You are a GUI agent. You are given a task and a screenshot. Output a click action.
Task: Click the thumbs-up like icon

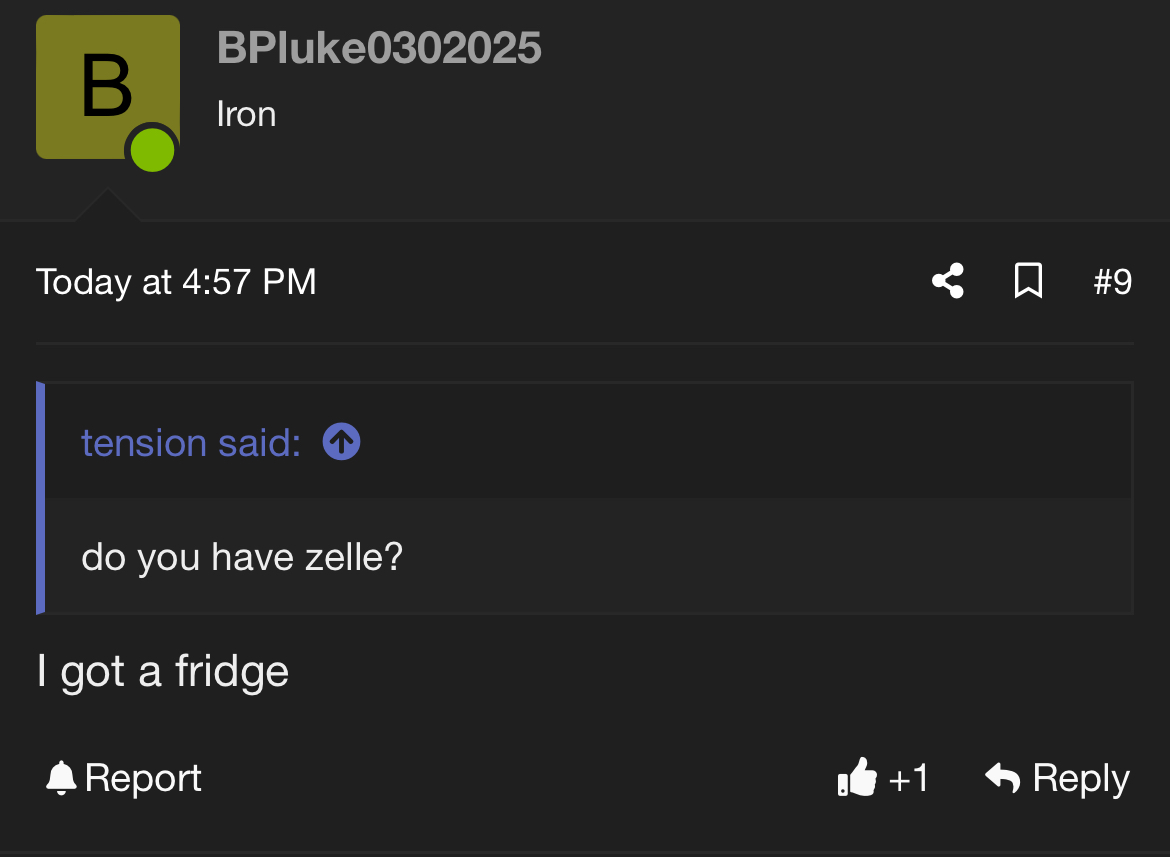point(857,778)
